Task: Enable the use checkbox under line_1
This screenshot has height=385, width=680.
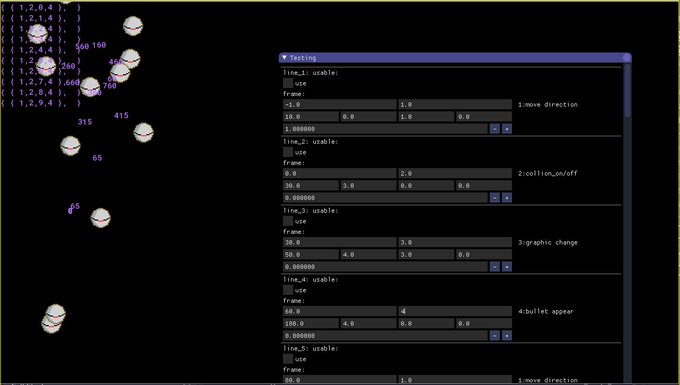Action: point(288,83)
